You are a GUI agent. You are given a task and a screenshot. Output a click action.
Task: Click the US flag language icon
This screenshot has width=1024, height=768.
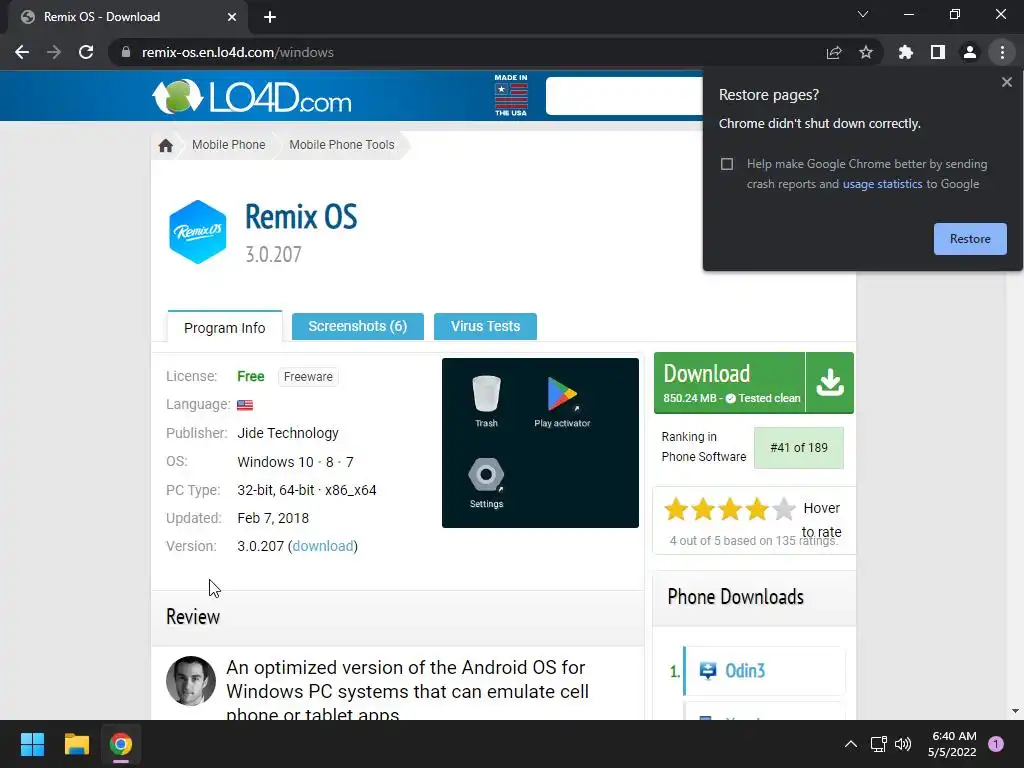click(245, 405)
